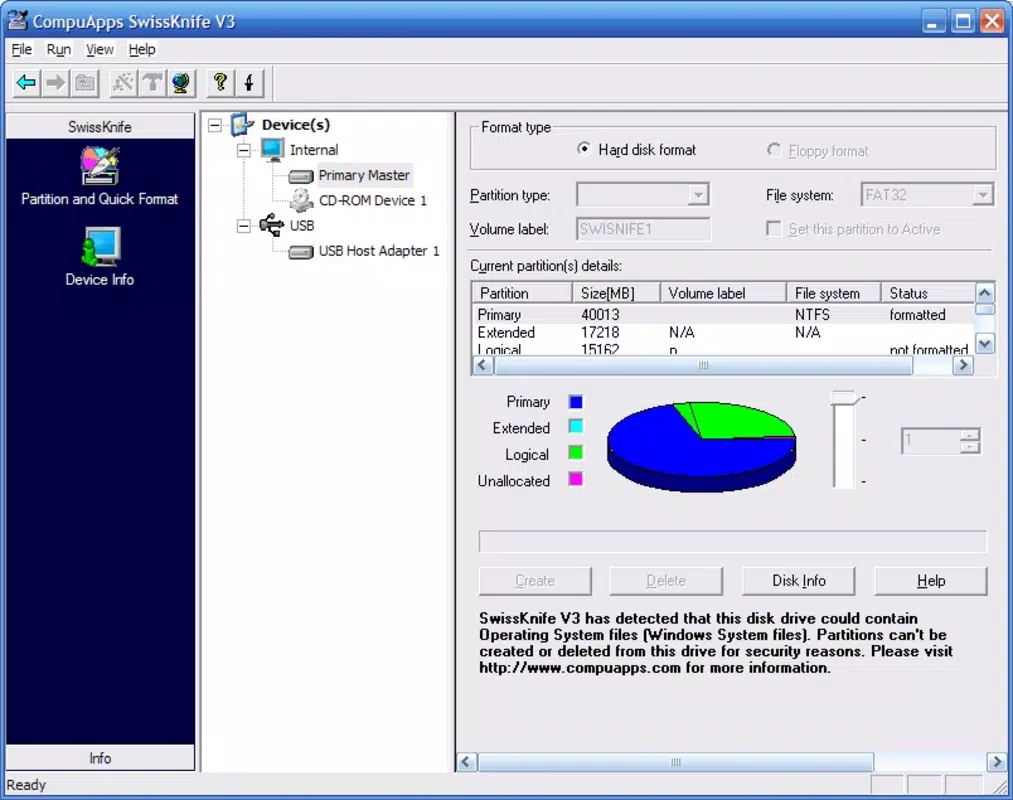The image size is (1013, 800).
Task: Select the Primary 40013 NTFS row
Action: 723,315
